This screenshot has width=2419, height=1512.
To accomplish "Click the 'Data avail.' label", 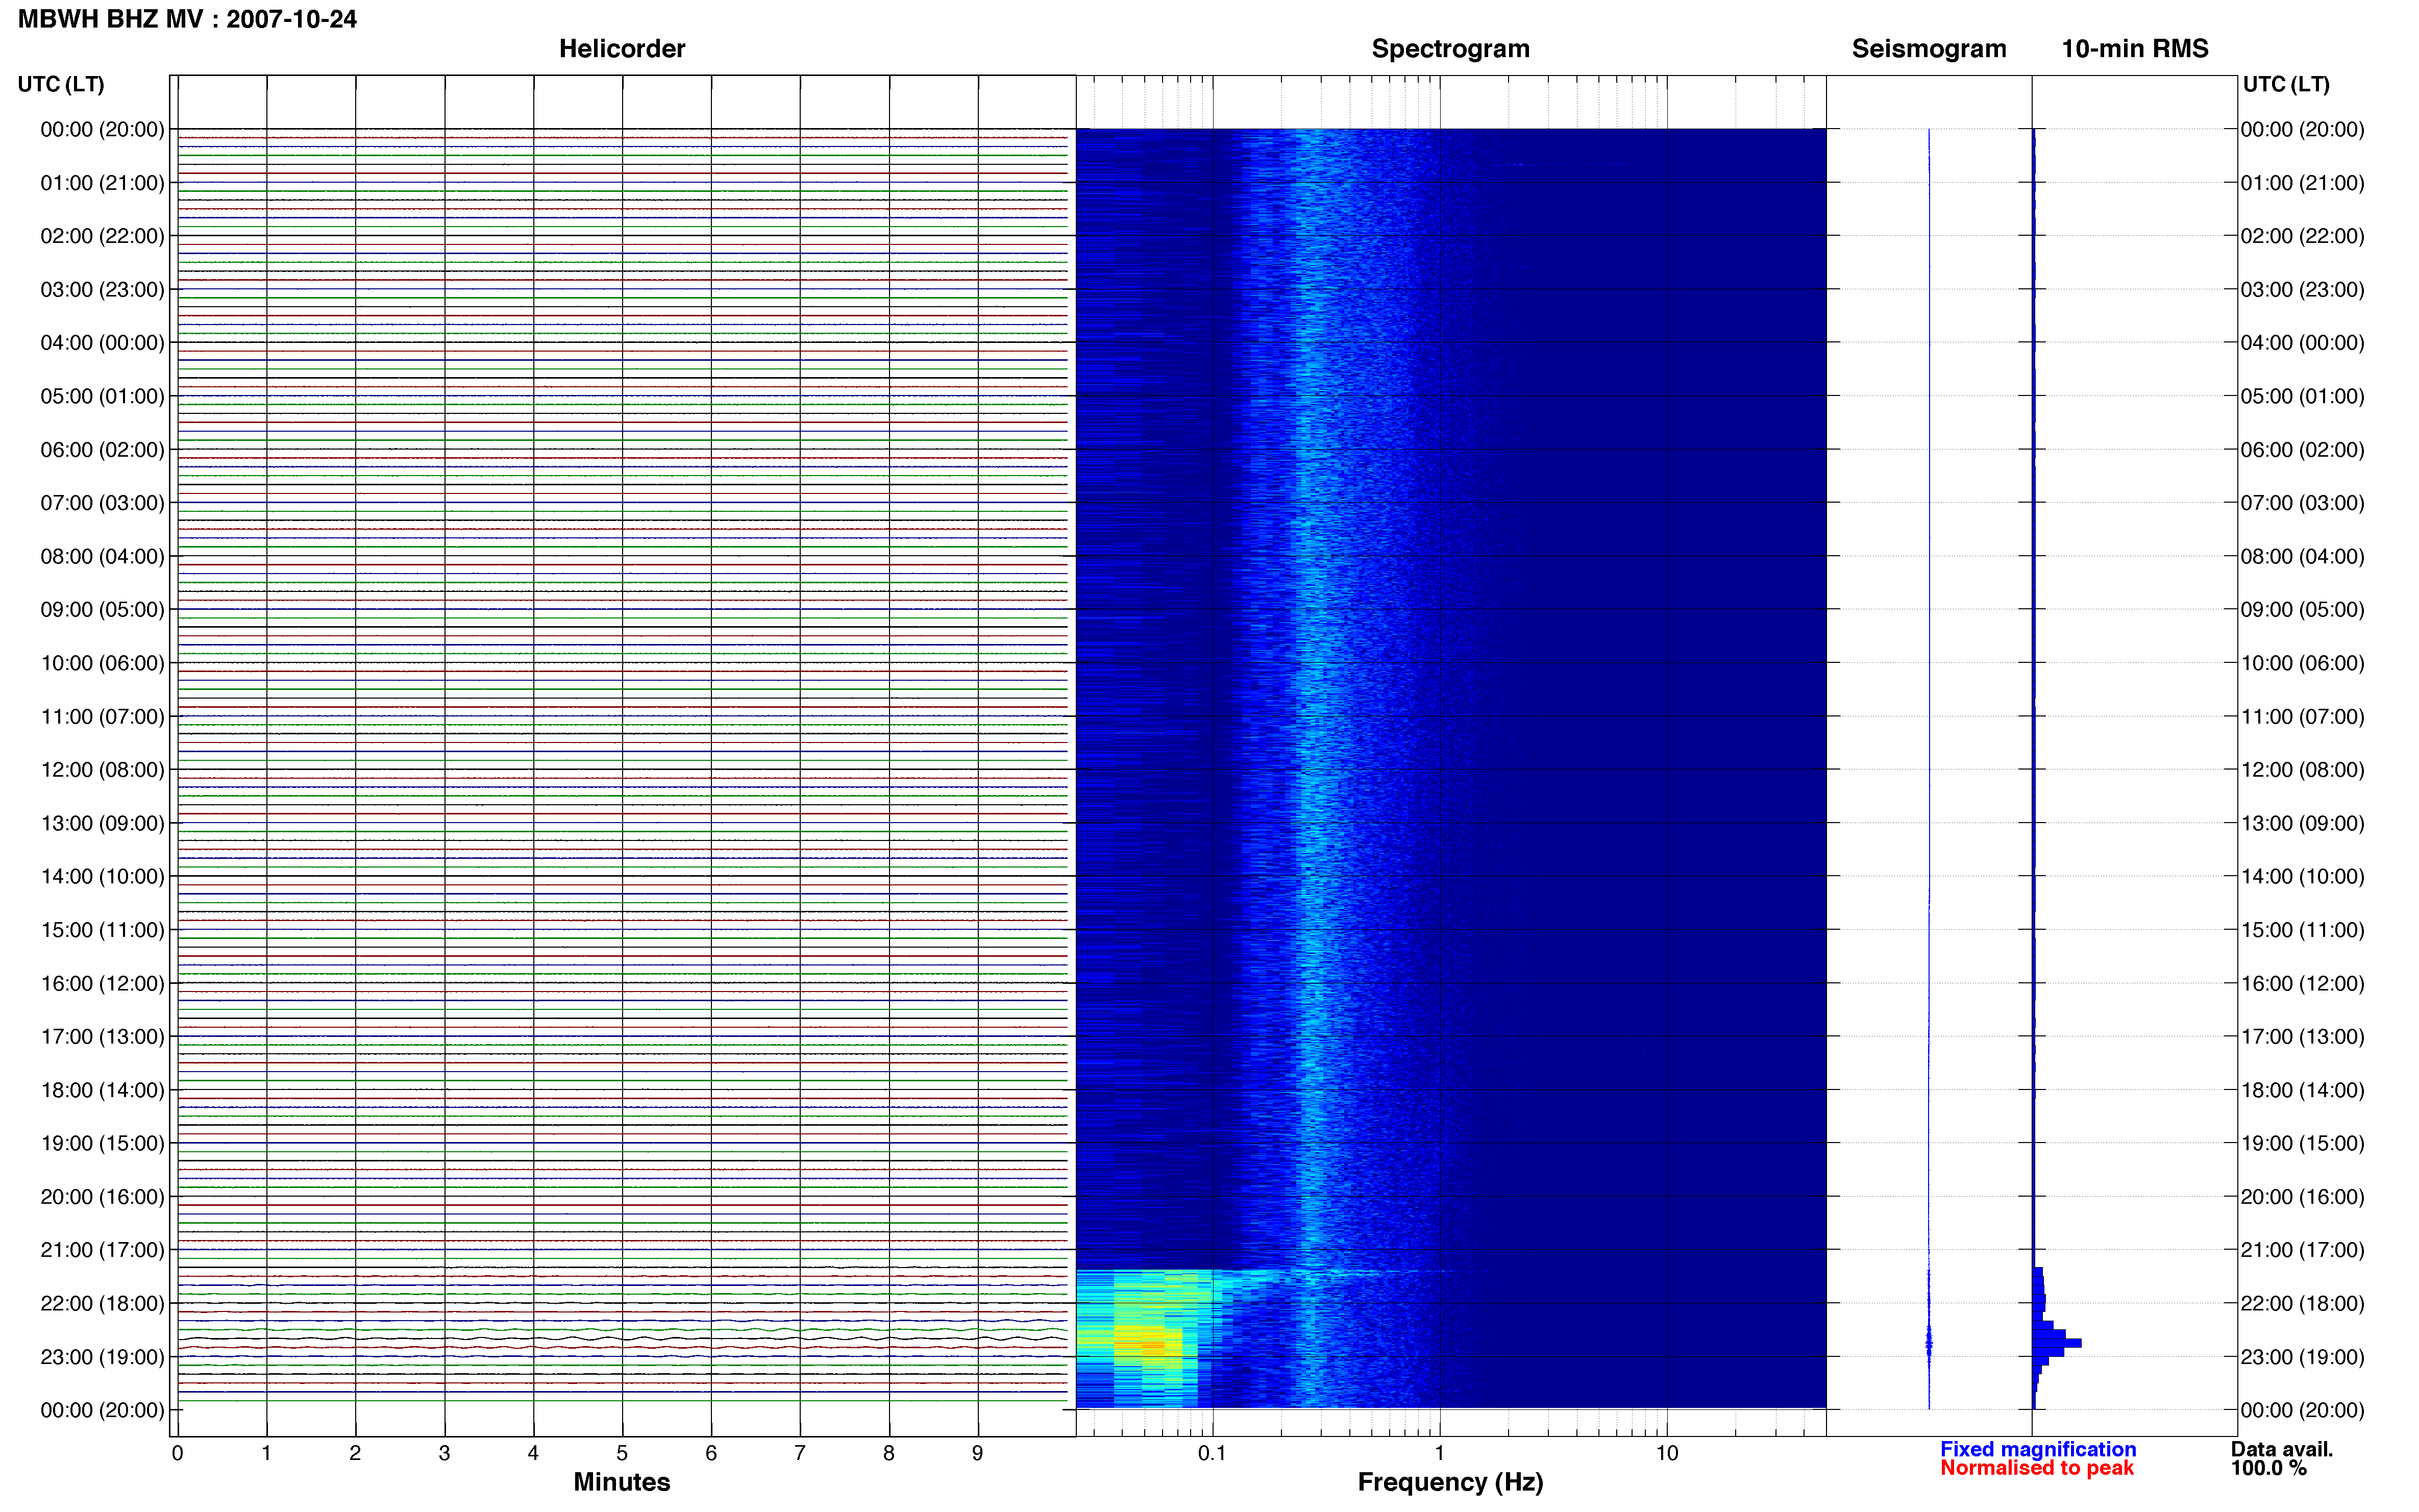I will (2282, 1449).
